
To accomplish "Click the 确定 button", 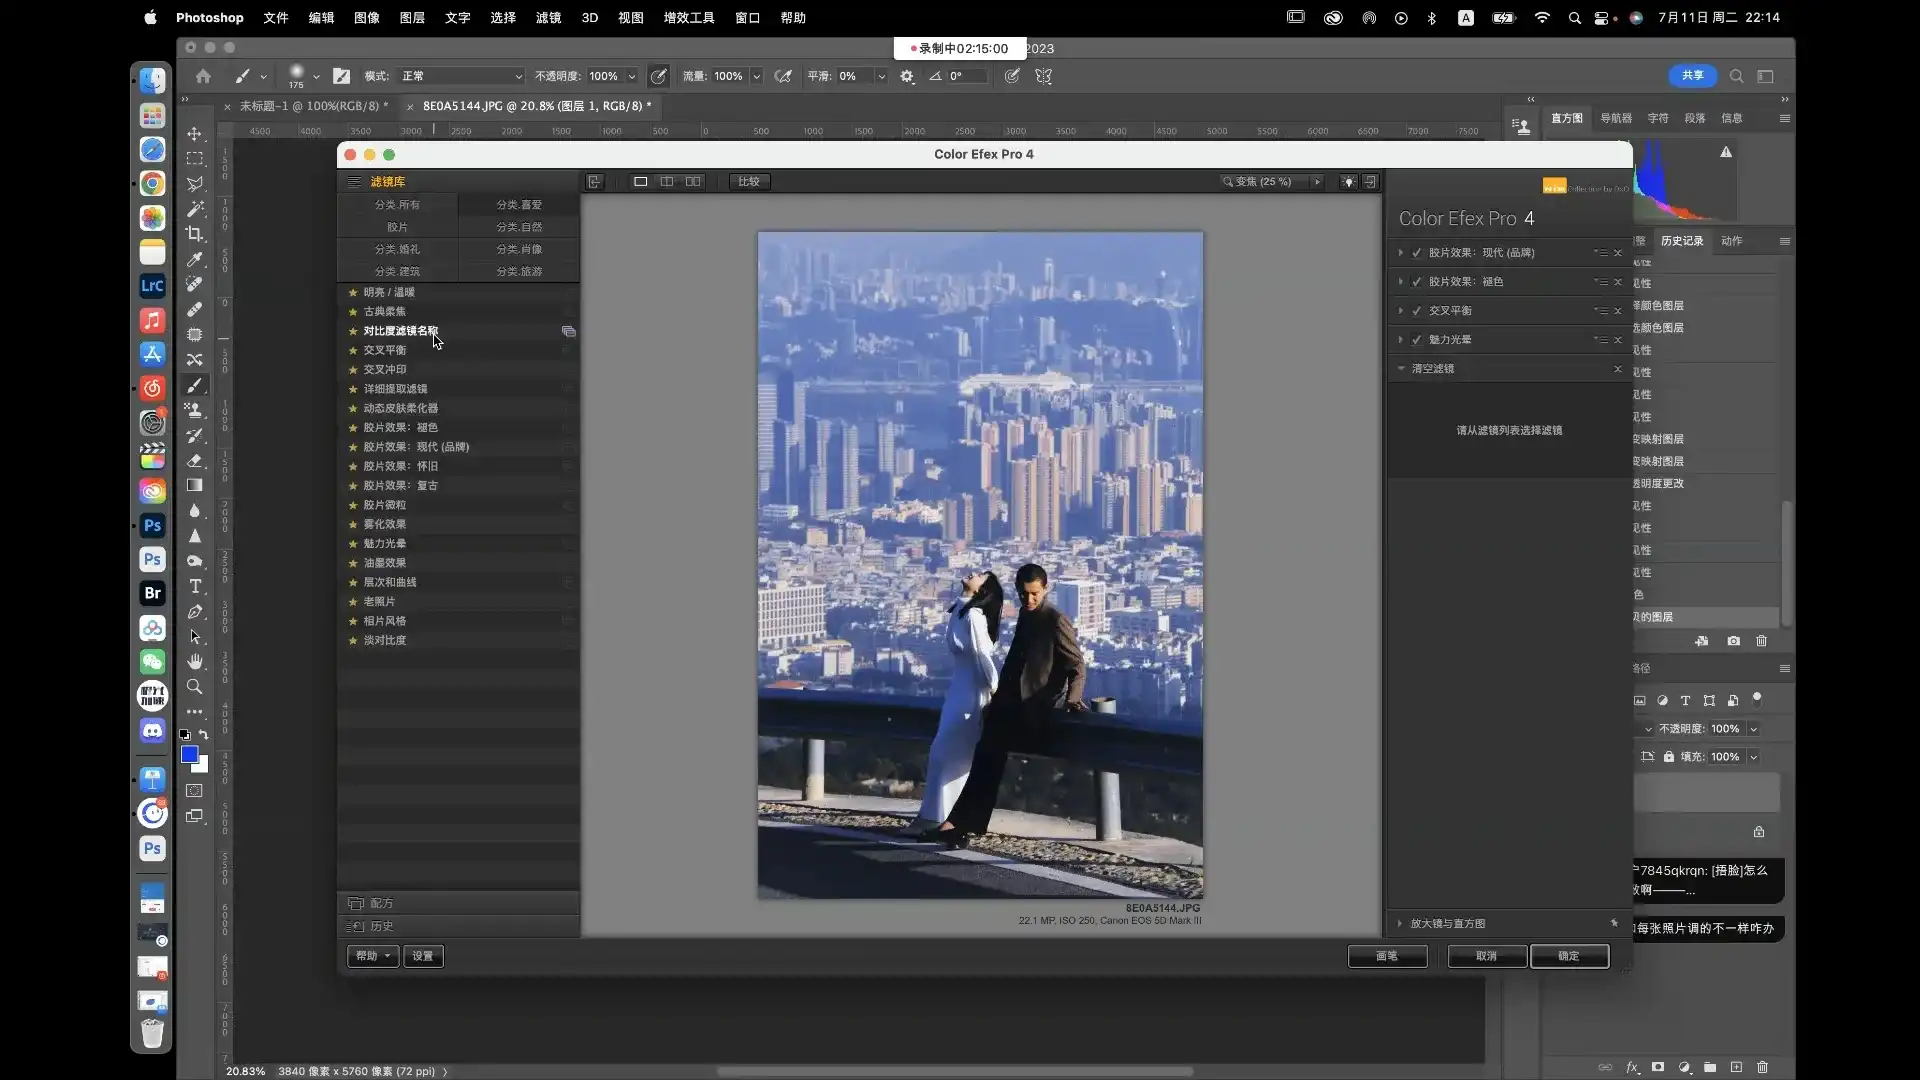I will (x=1568, y=956).
